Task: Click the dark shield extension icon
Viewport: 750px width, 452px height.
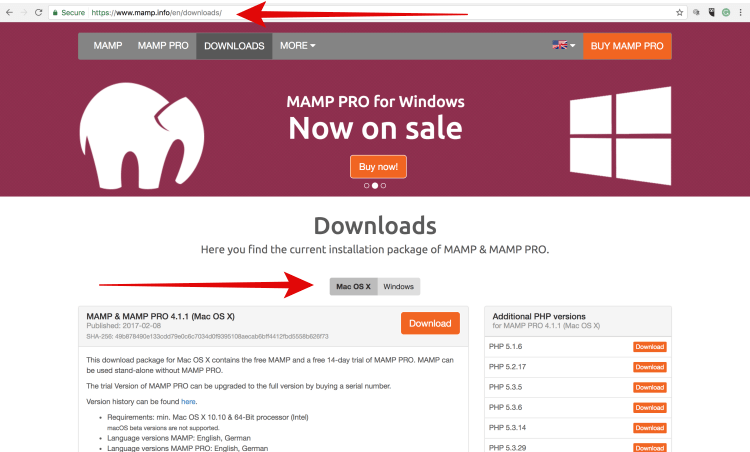Action: (711, 12)
